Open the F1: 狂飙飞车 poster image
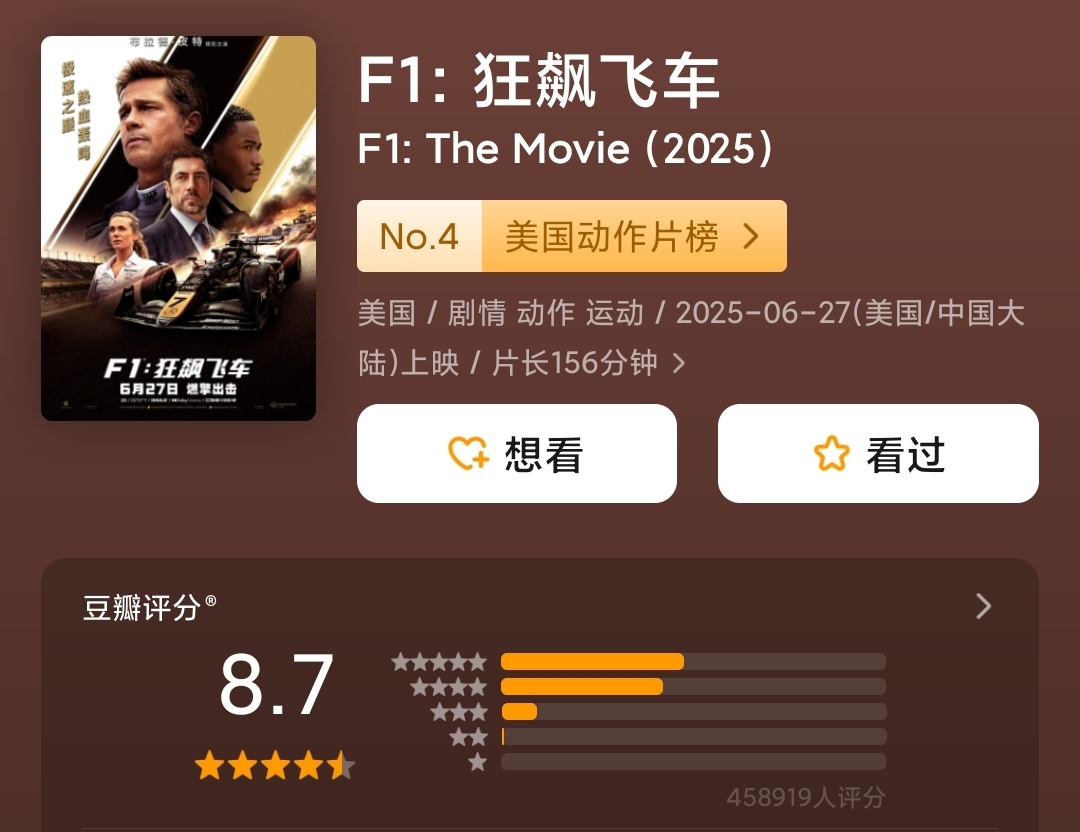1080x832 pixels. 178,228
